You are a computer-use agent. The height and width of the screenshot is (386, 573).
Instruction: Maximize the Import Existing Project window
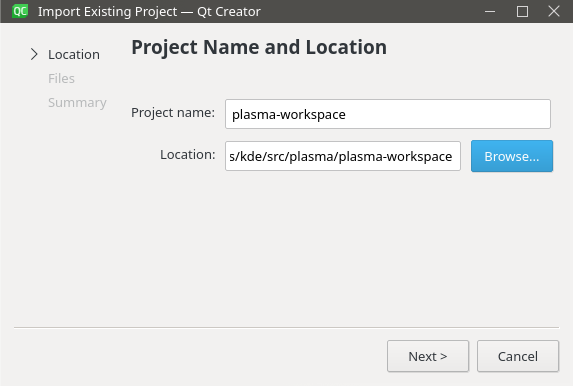pos(522,11)
